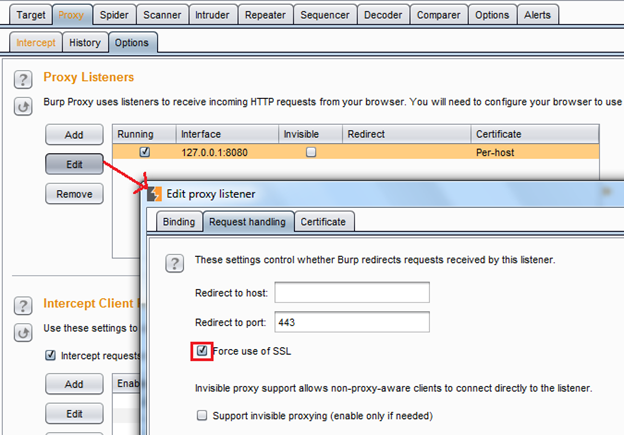Click the Burp logo in the dialog title bar
This screenshot has height=435, width=624.
click(156, 193)
